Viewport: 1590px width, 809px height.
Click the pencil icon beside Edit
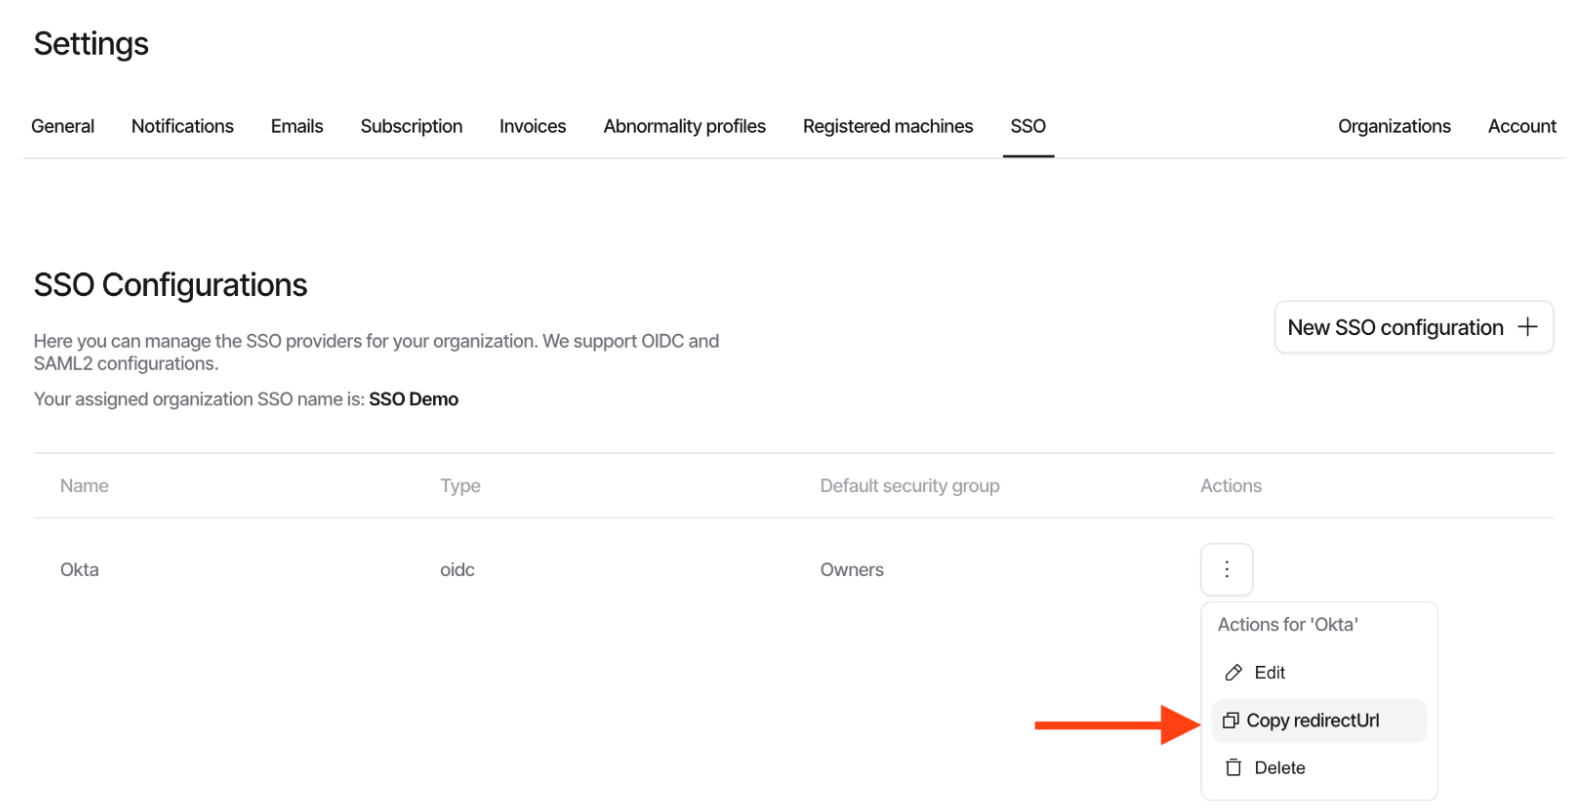click(x=1233, y=673)
